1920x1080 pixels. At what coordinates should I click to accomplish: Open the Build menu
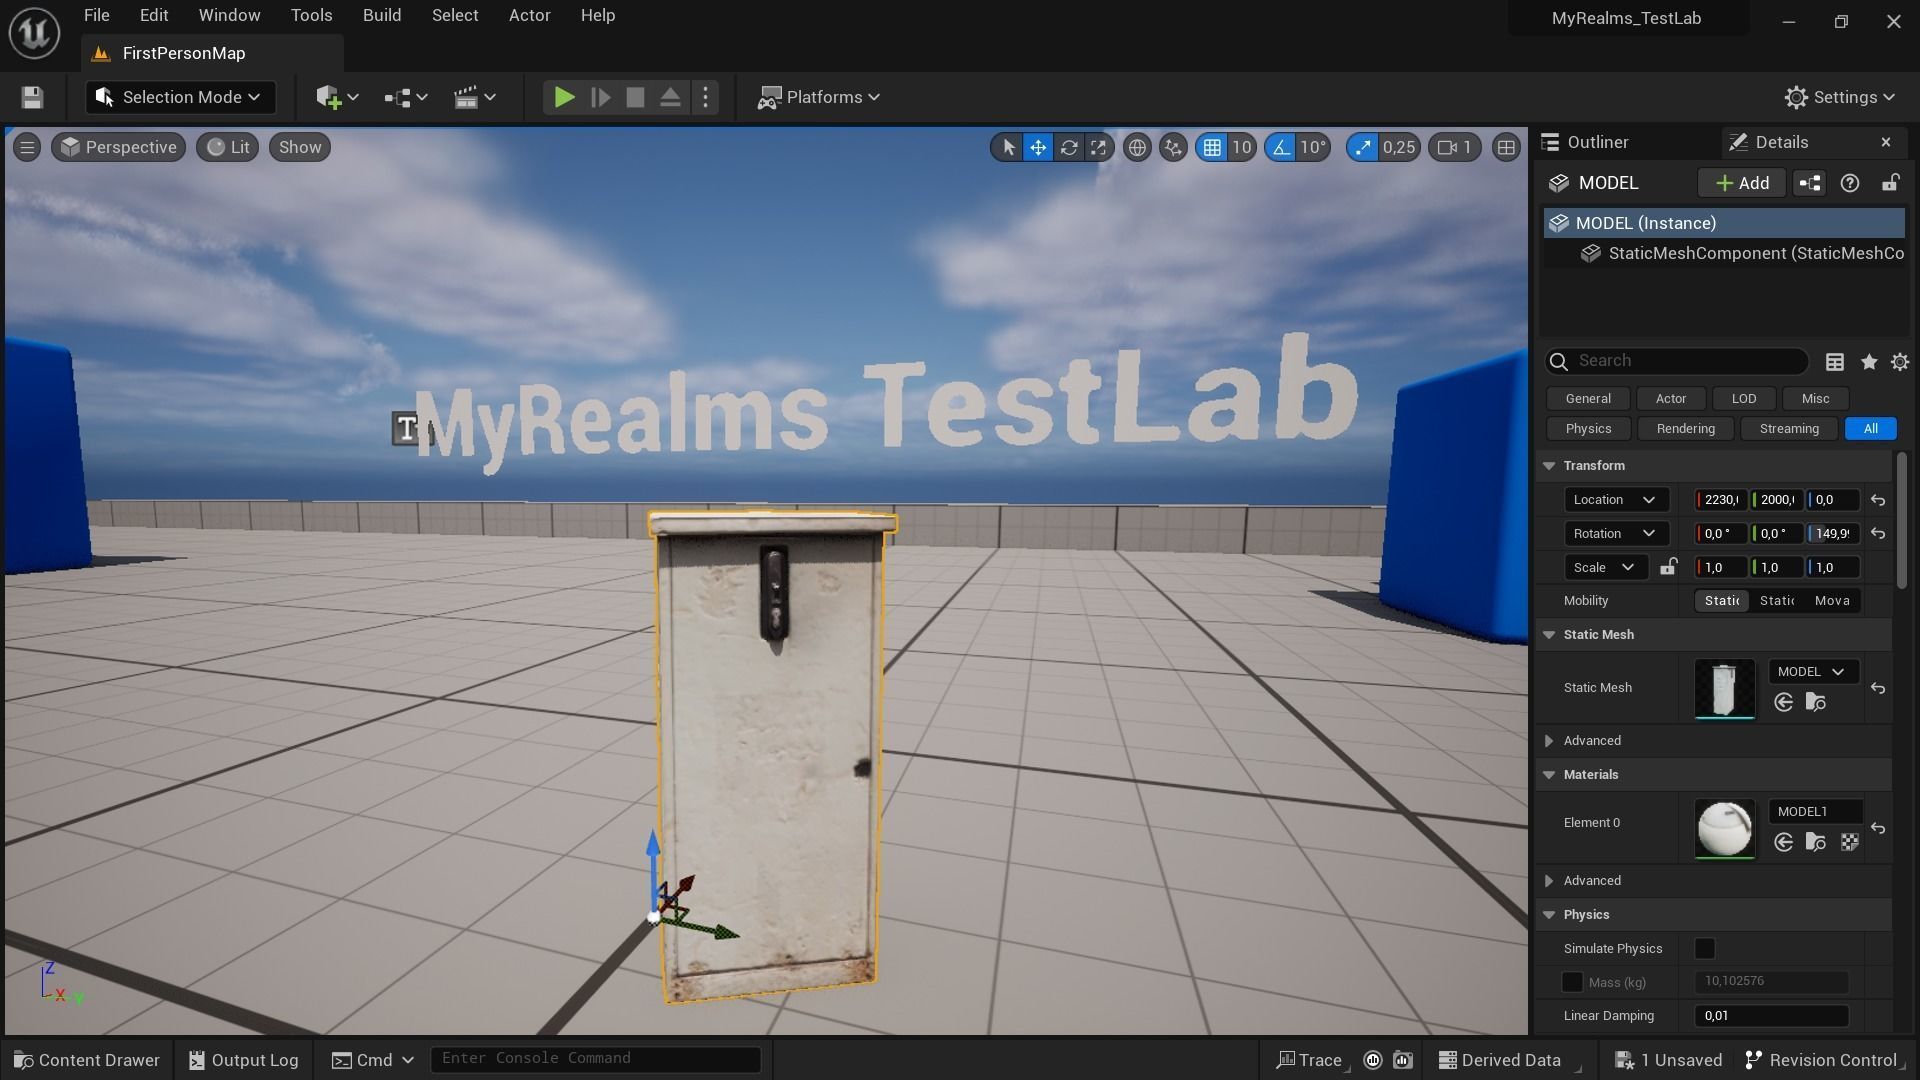[381, 15]
